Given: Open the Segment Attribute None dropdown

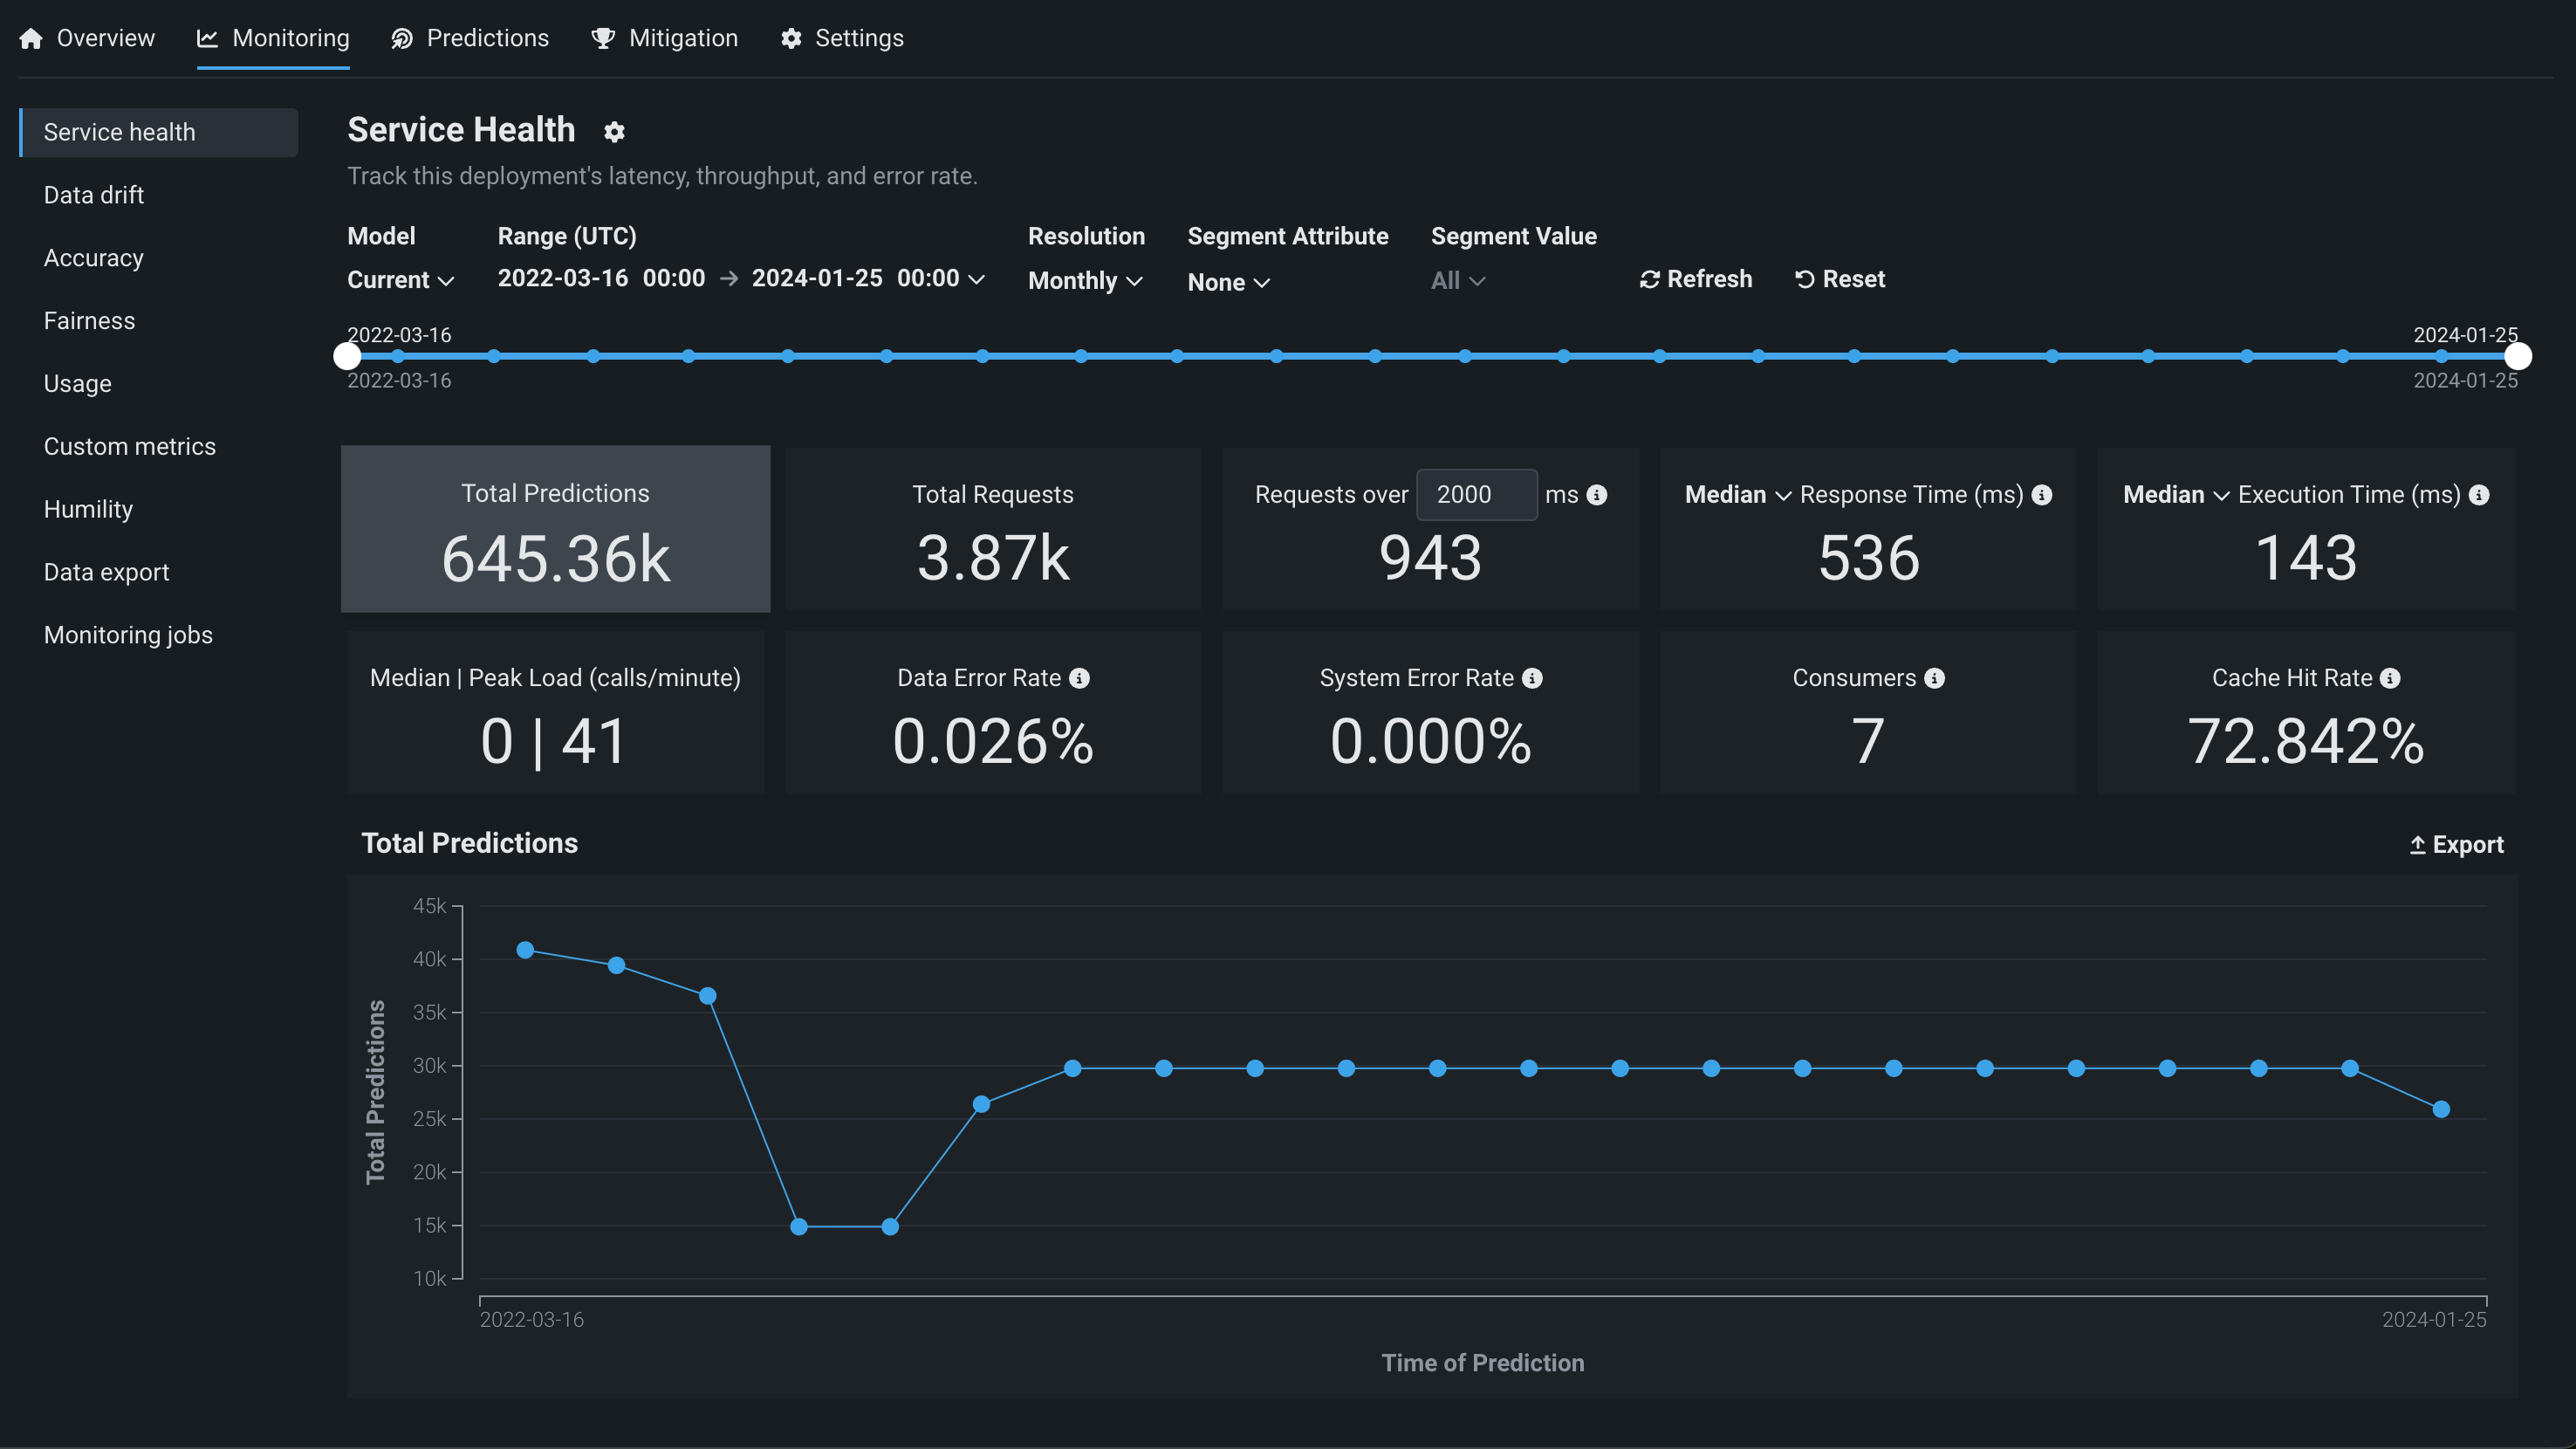Looking at the screenshot, I should 1228,282.
